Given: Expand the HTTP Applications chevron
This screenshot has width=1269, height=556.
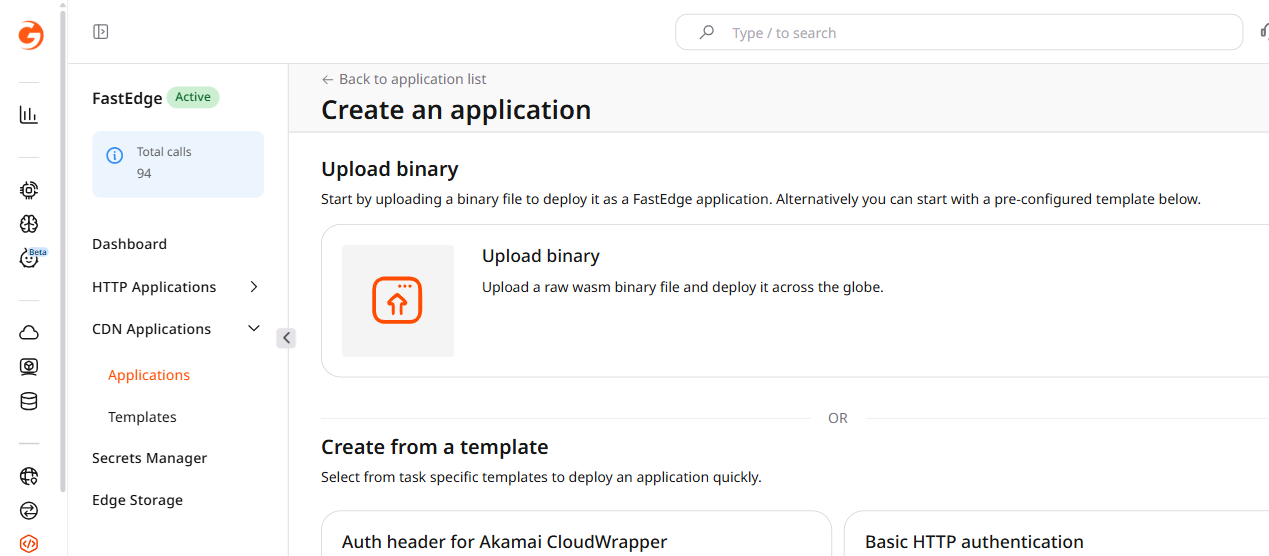Looking at the screenshot, I should pyautogui.click(x=254, y=287).
